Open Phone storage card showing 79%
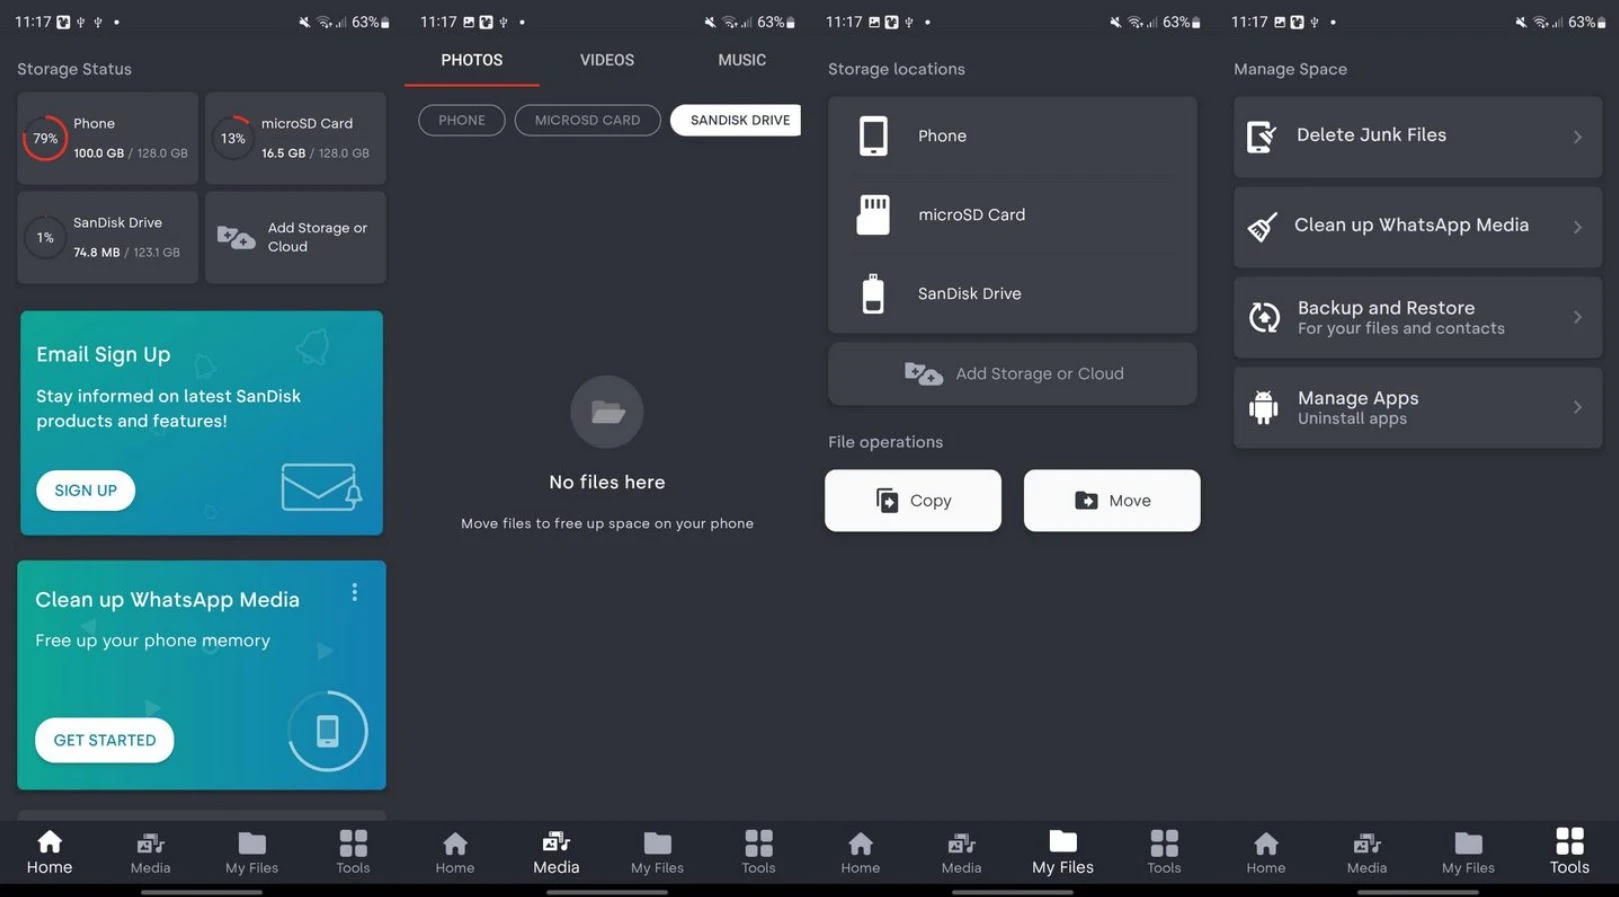 tap(107, 138)
